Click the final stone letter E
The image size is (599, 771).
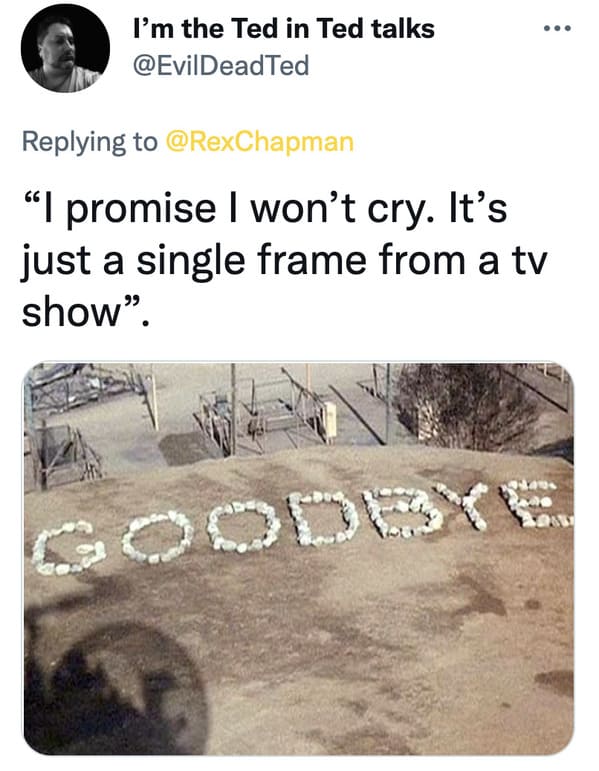coord(535,504)
